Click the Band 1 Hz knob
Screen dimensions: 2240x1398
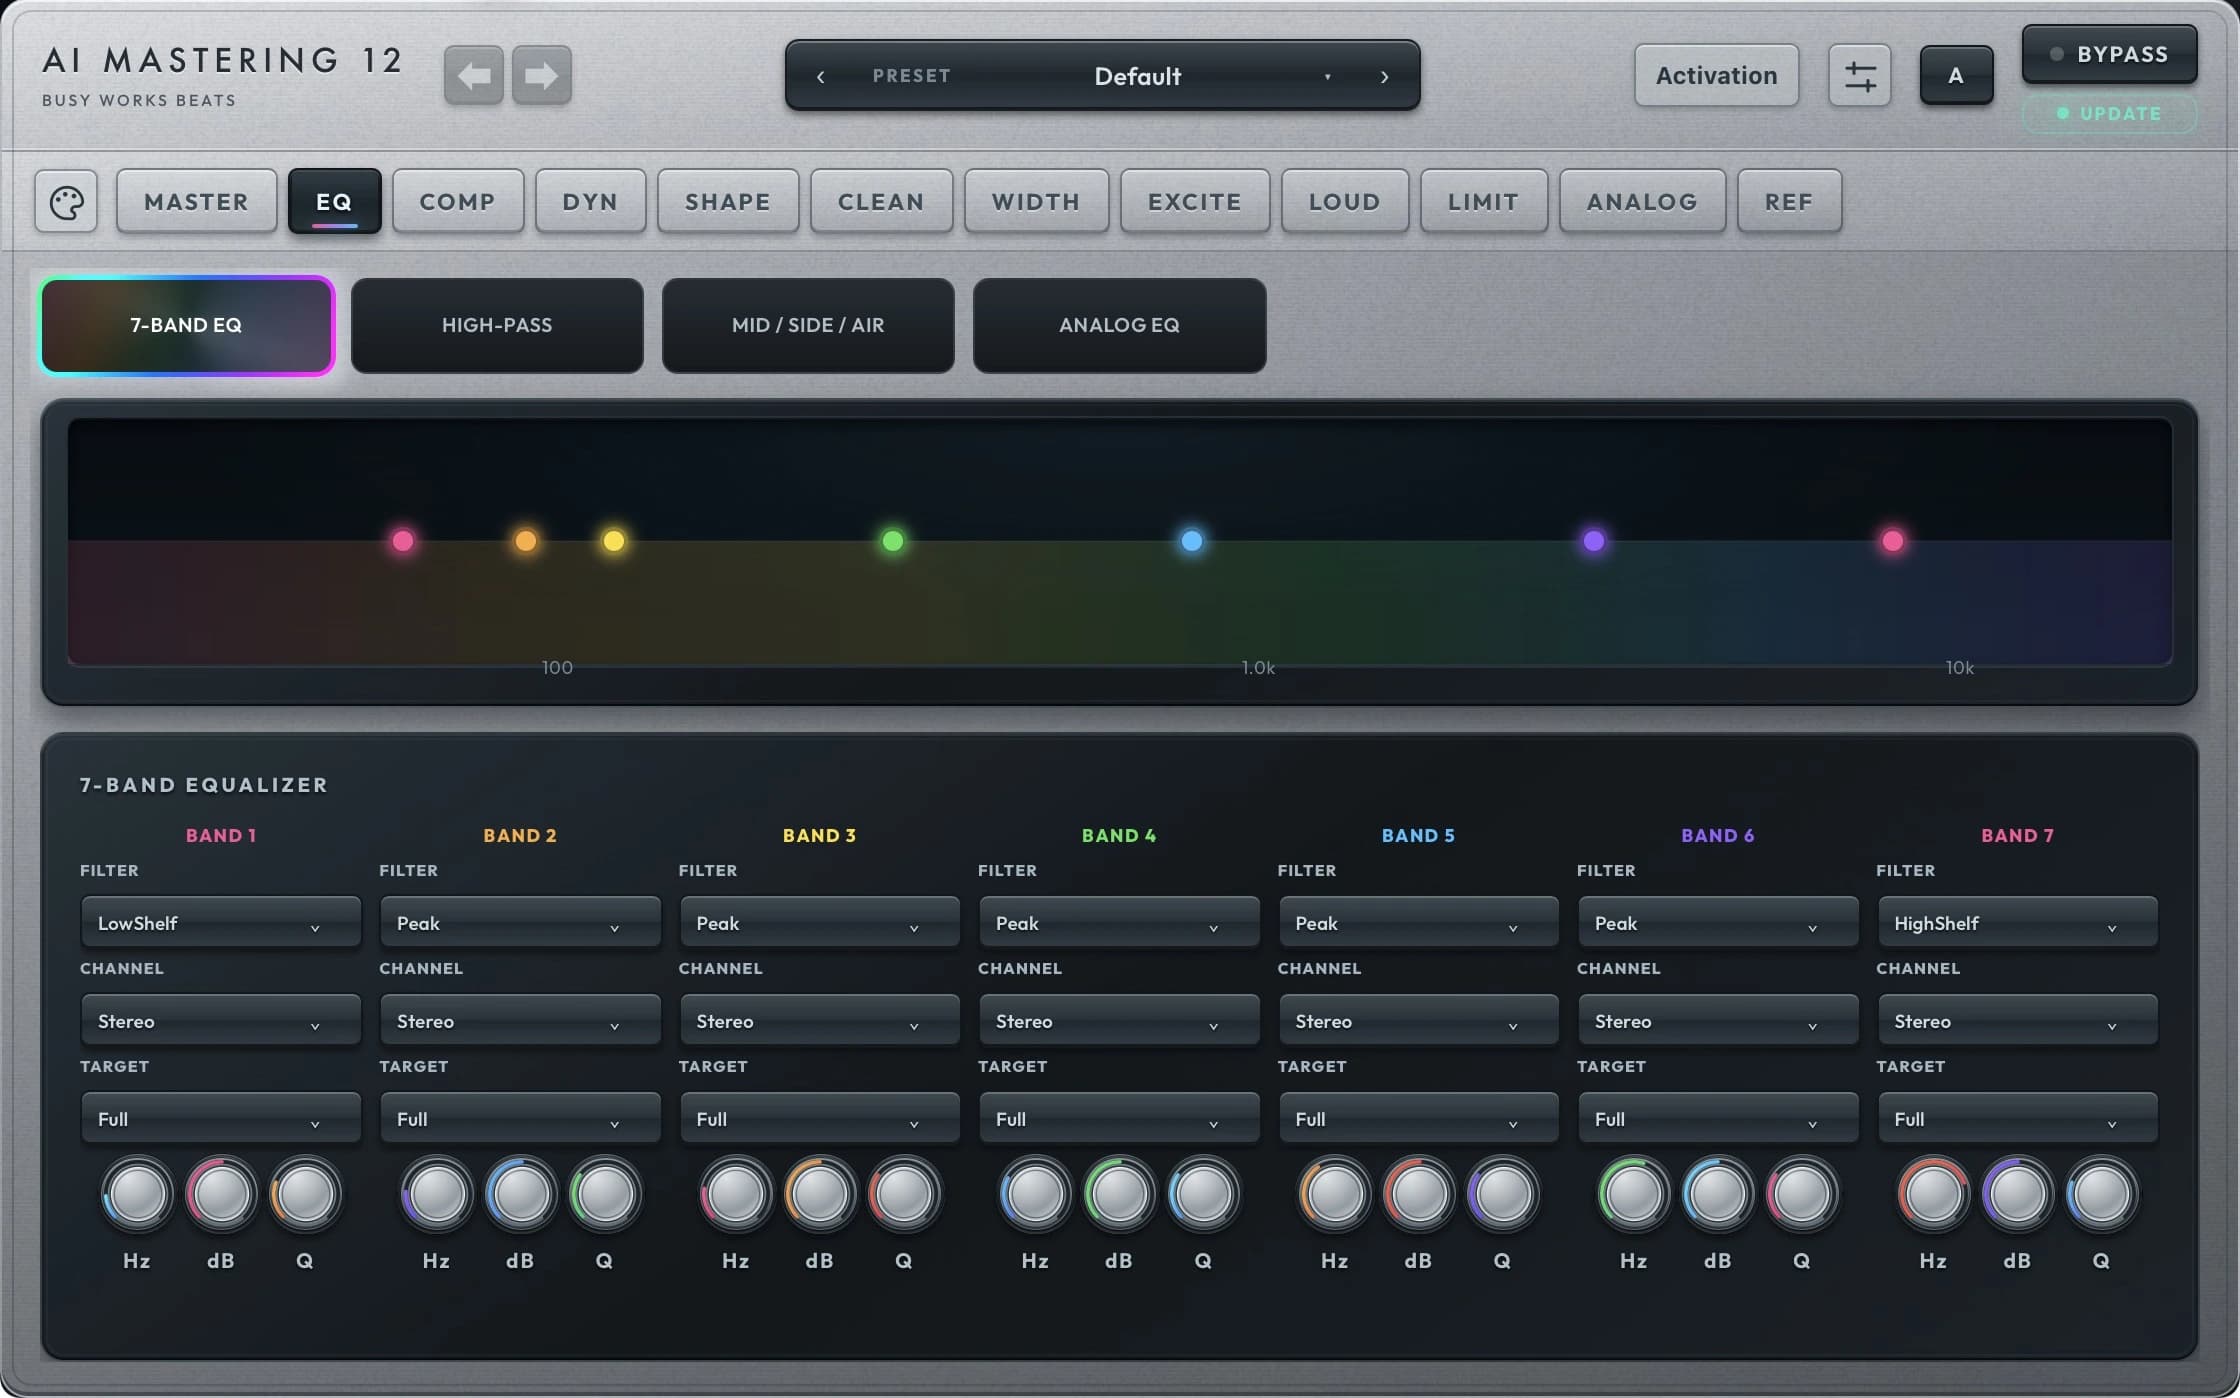(137, 1194)
